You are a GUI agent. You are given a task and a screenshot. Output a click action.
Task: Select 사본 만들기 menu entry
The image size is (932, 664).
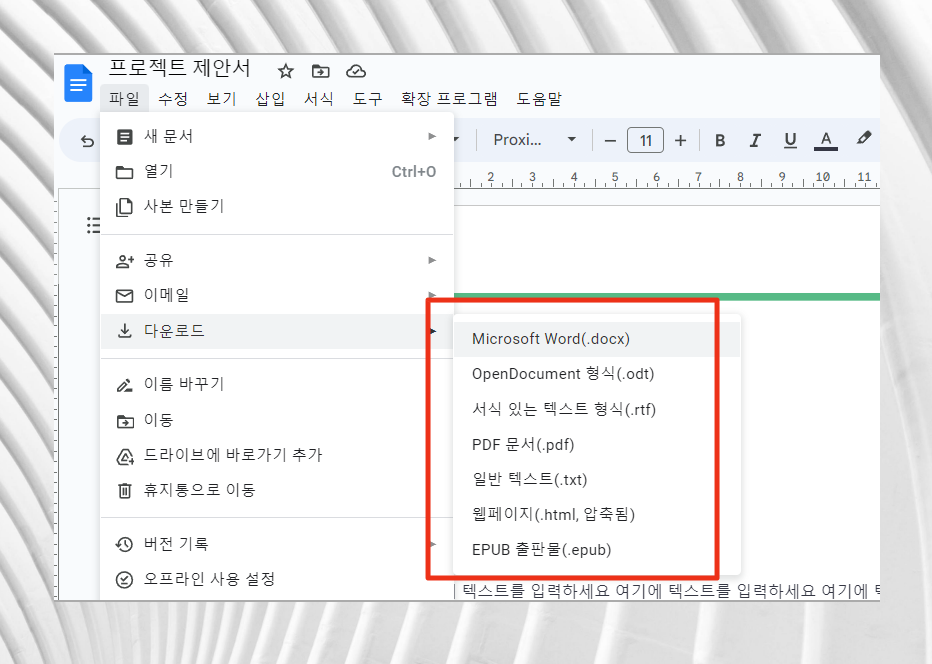277,206
